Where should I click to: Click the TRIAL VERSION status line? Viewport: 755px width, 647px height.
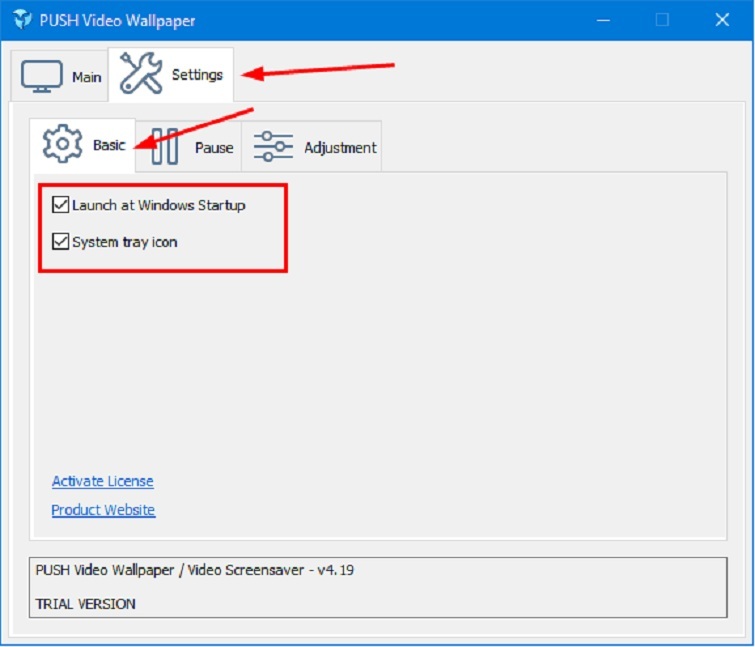click(x=85, y=603)
